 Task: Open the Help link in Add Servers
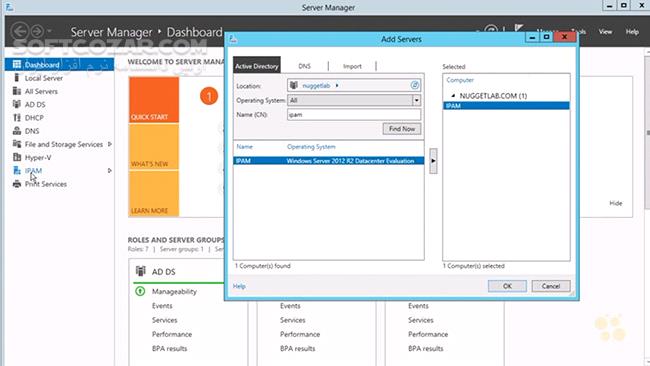pyautogui.click(x=239, y=286)
